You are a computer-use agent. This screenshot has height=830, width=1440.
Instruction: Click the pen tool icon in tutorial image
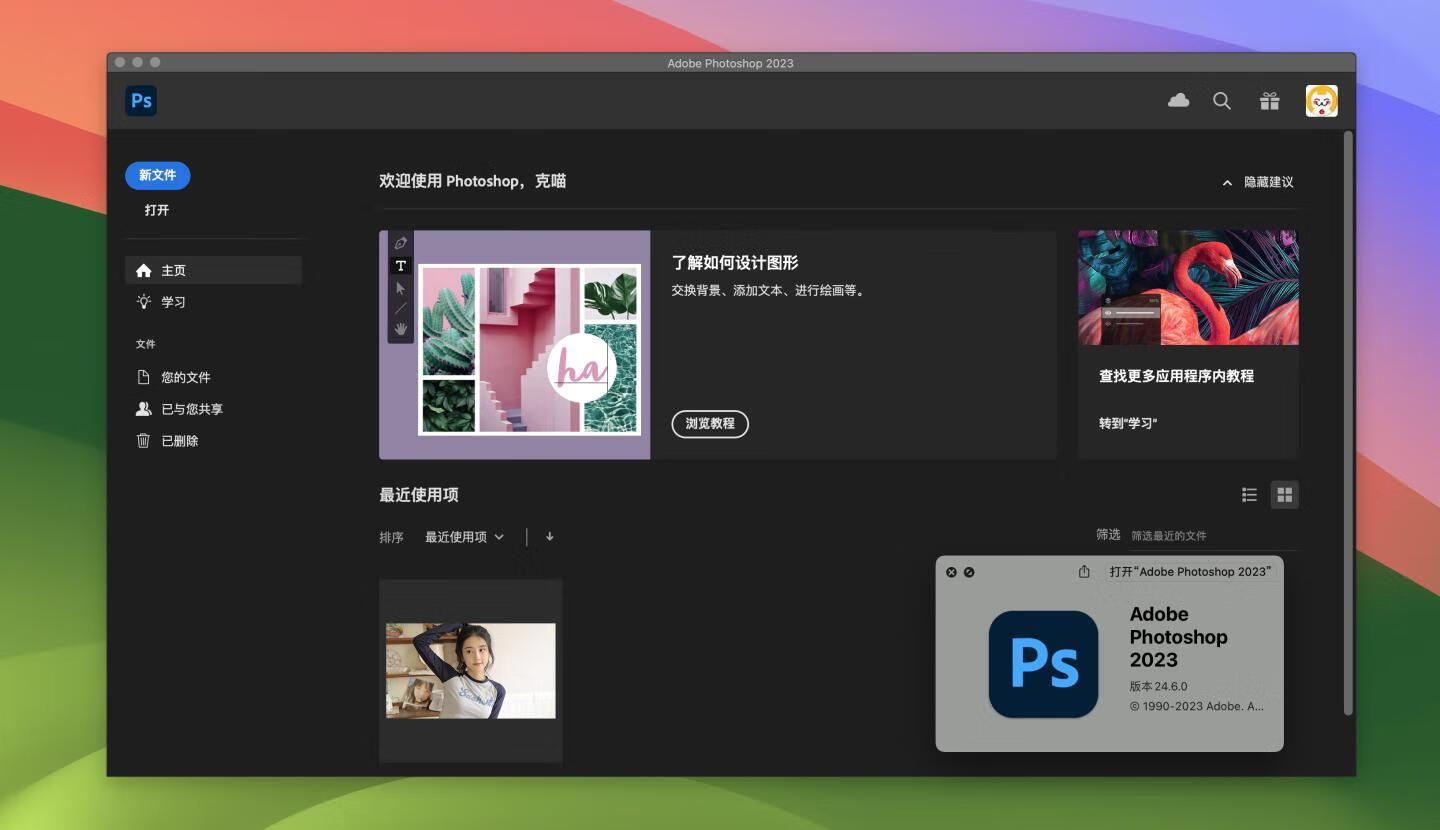point(401,243)
